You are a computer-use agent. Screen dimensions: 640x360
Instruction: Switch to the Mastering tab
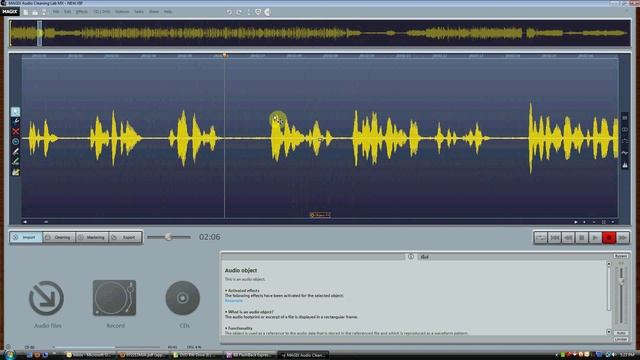point(92,237)
